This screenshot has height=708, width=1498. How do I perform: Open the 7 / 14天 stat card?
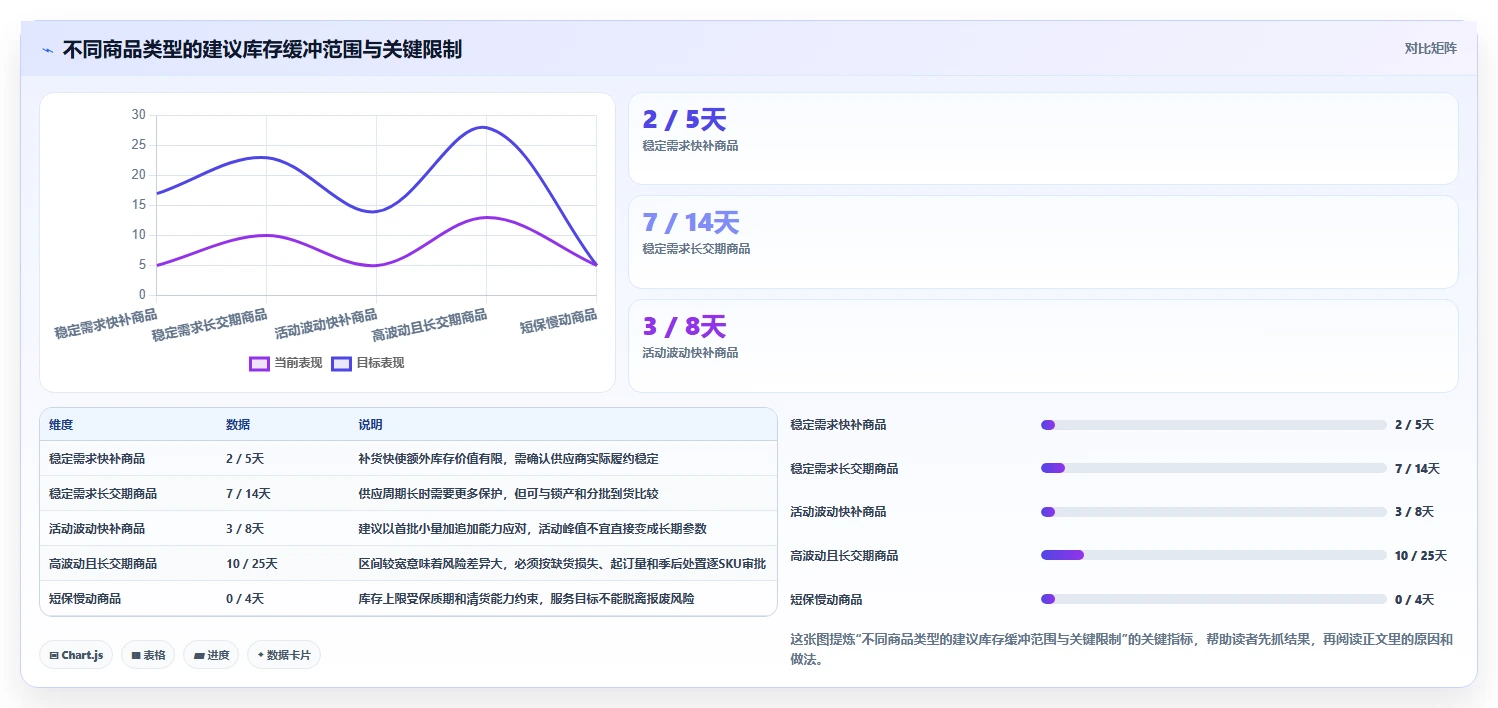click(1043, 242)
